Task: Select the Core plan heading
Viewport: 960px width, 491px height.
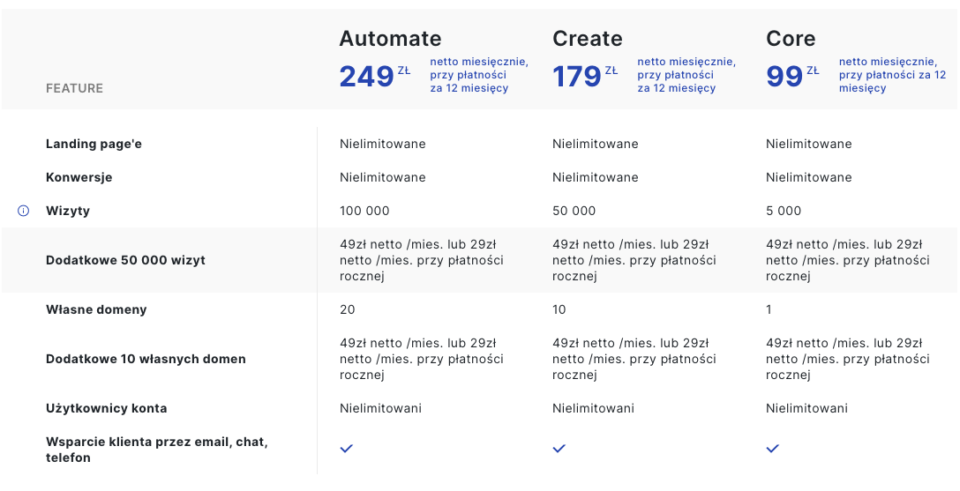Action: click(x=790, y=39)
